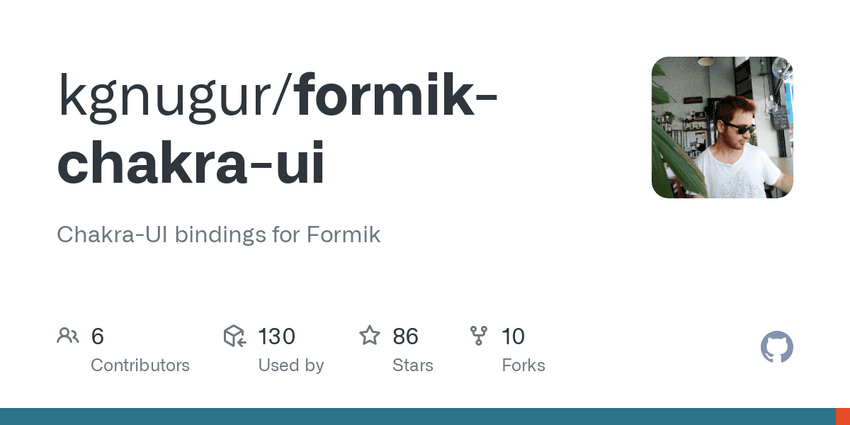
Task: Click the owner name kgnugur
Action: click(x=170, y=97)
